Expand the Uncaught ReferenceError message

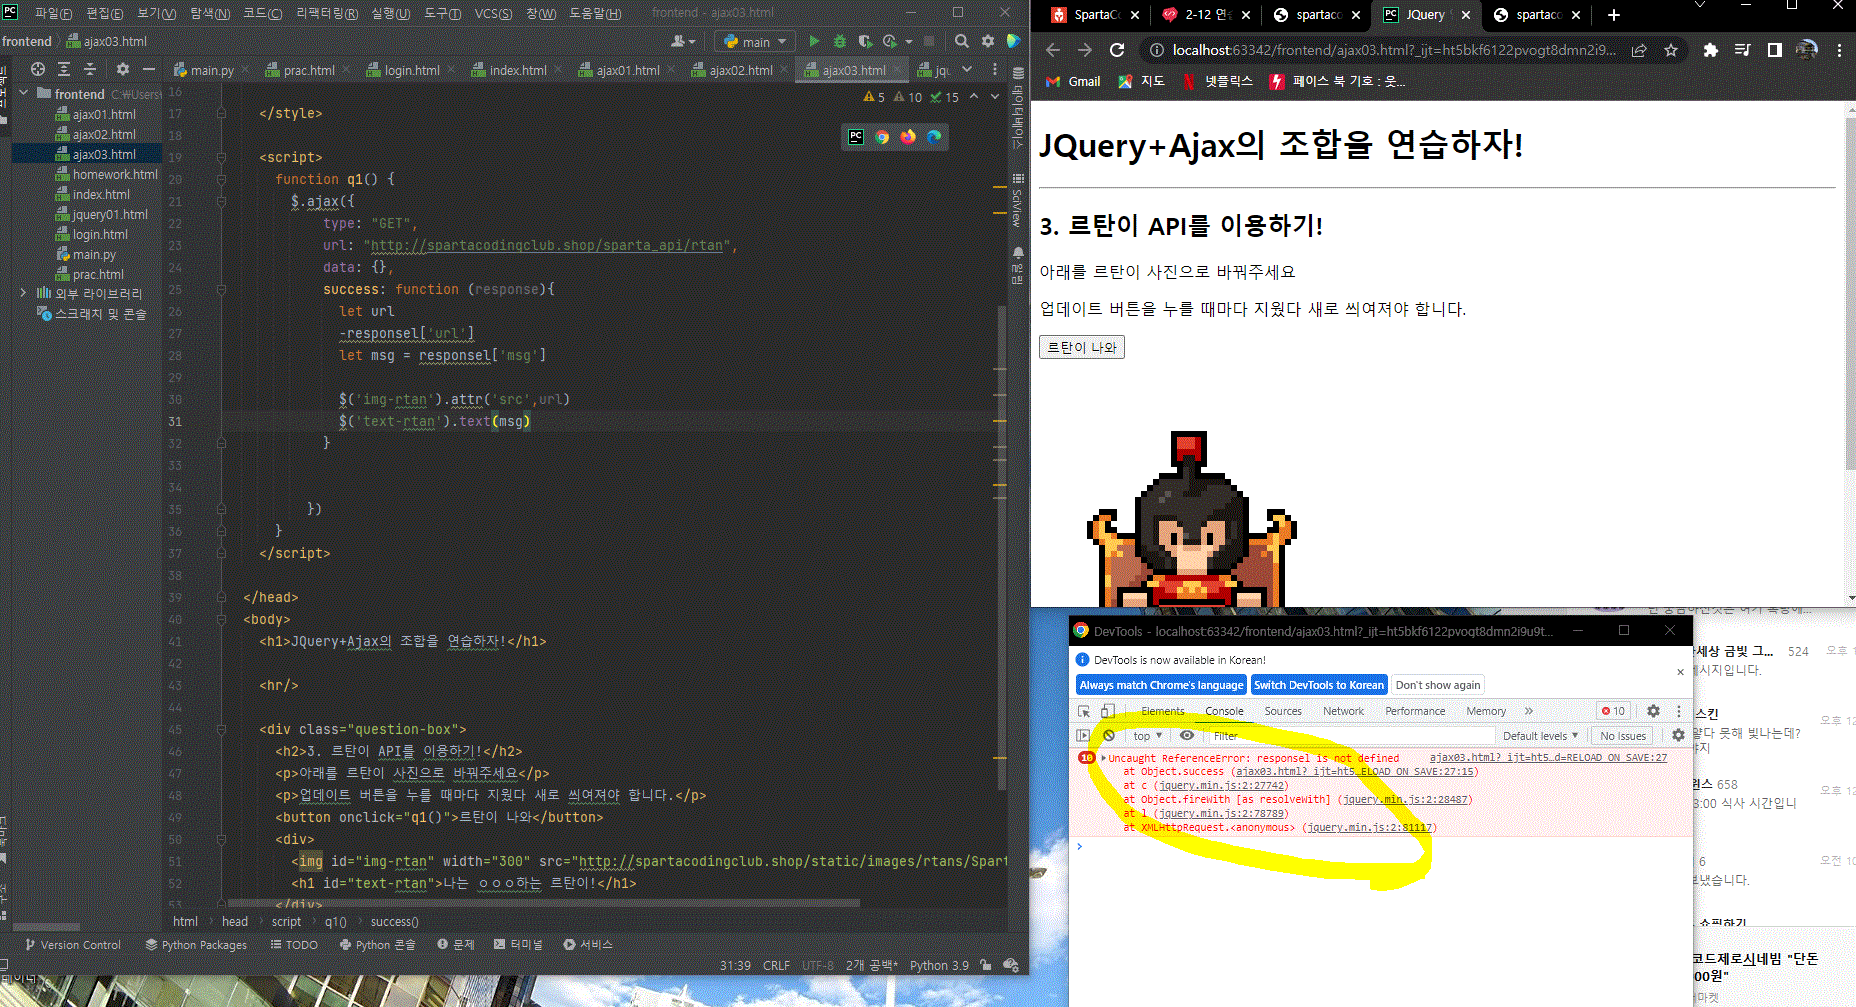1103,758
